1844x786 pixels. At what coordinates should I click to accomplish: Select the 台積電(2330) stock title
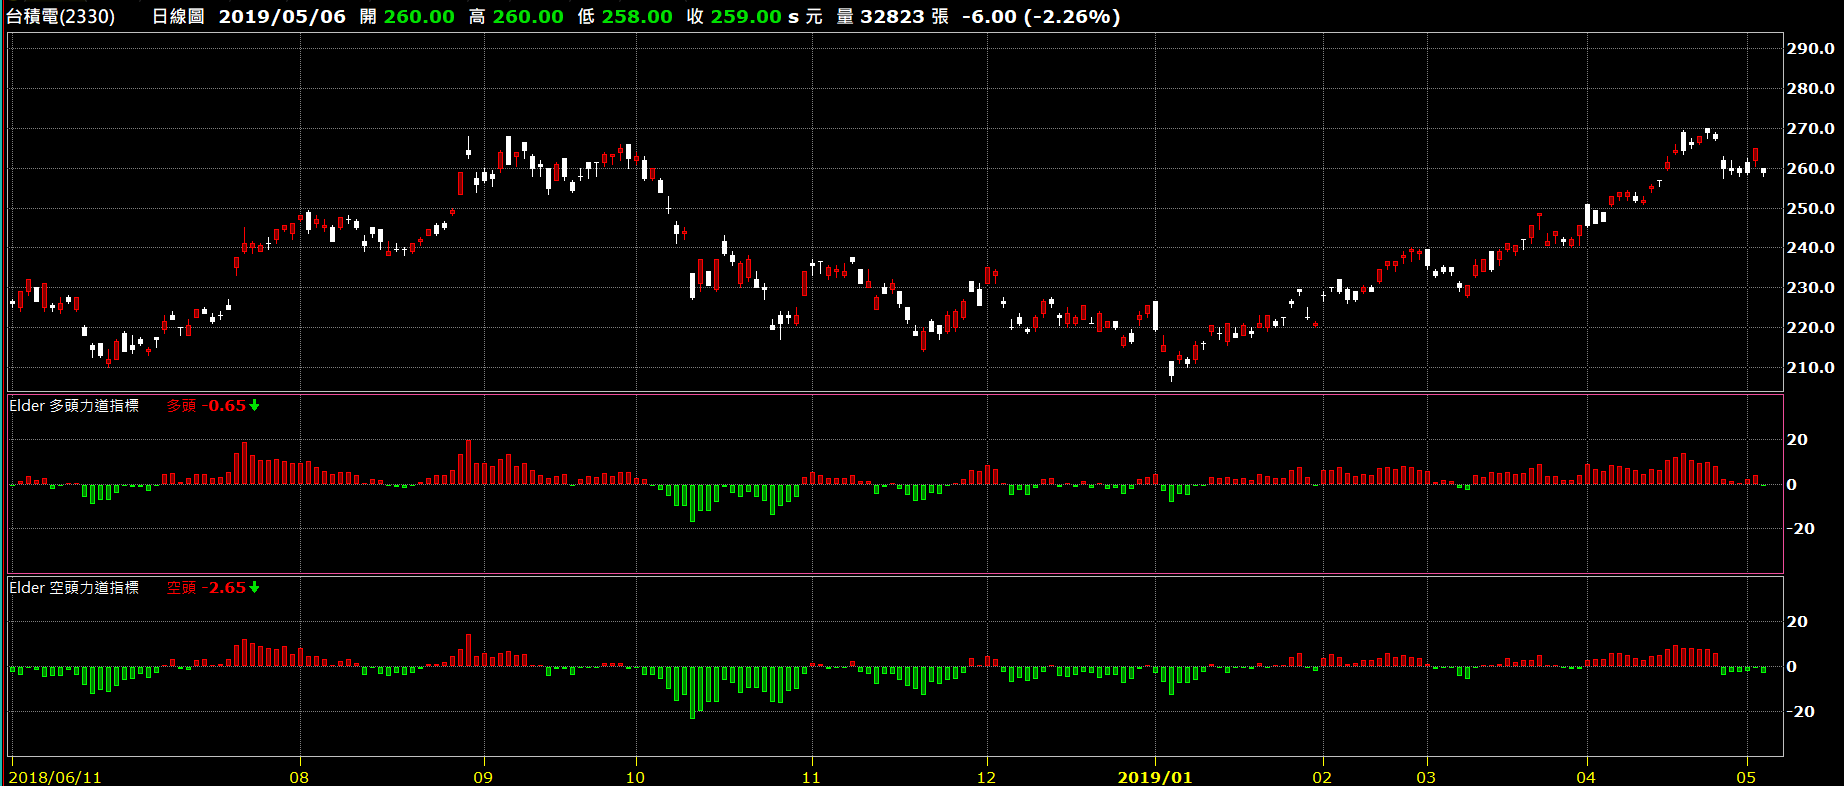coord(61,17)
